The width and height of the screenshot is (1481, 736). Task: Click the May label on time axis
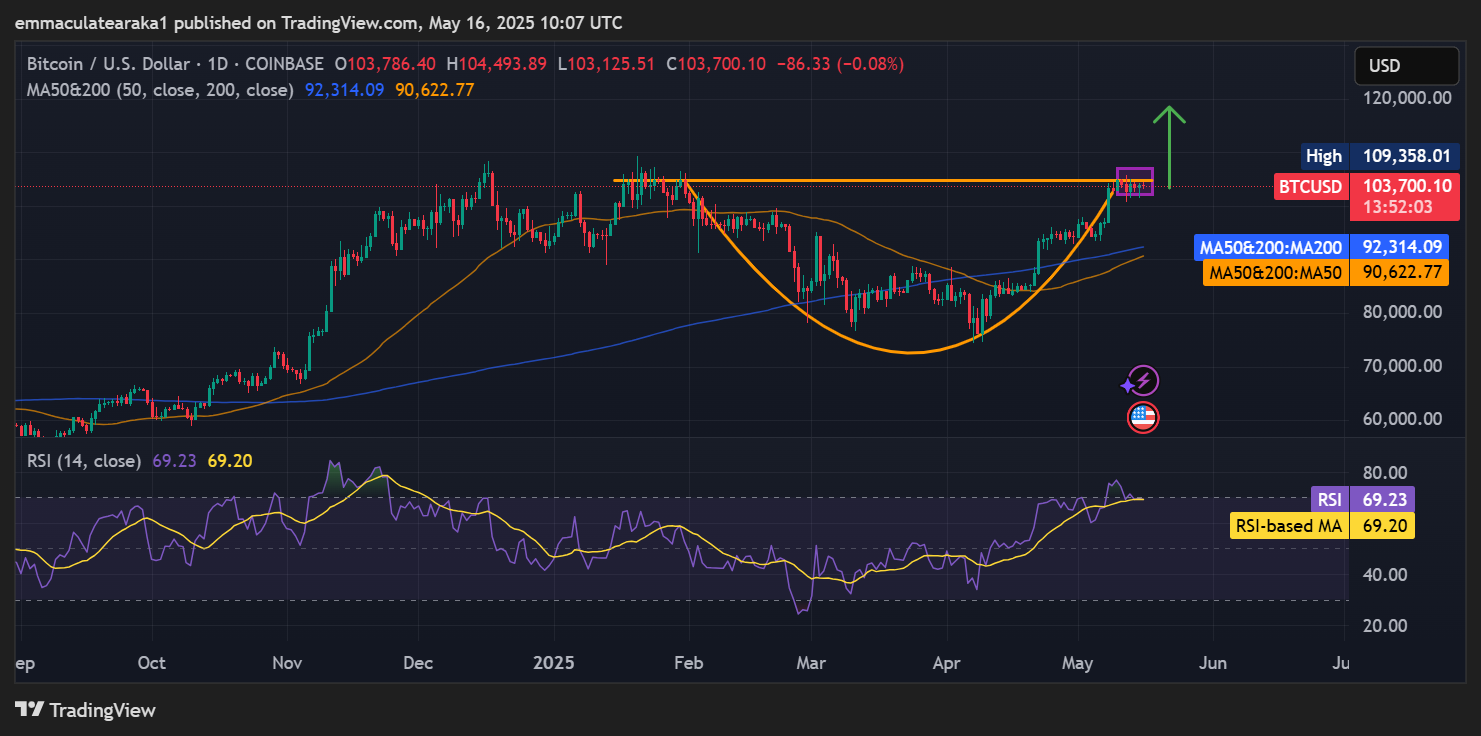click(1078, 664)
